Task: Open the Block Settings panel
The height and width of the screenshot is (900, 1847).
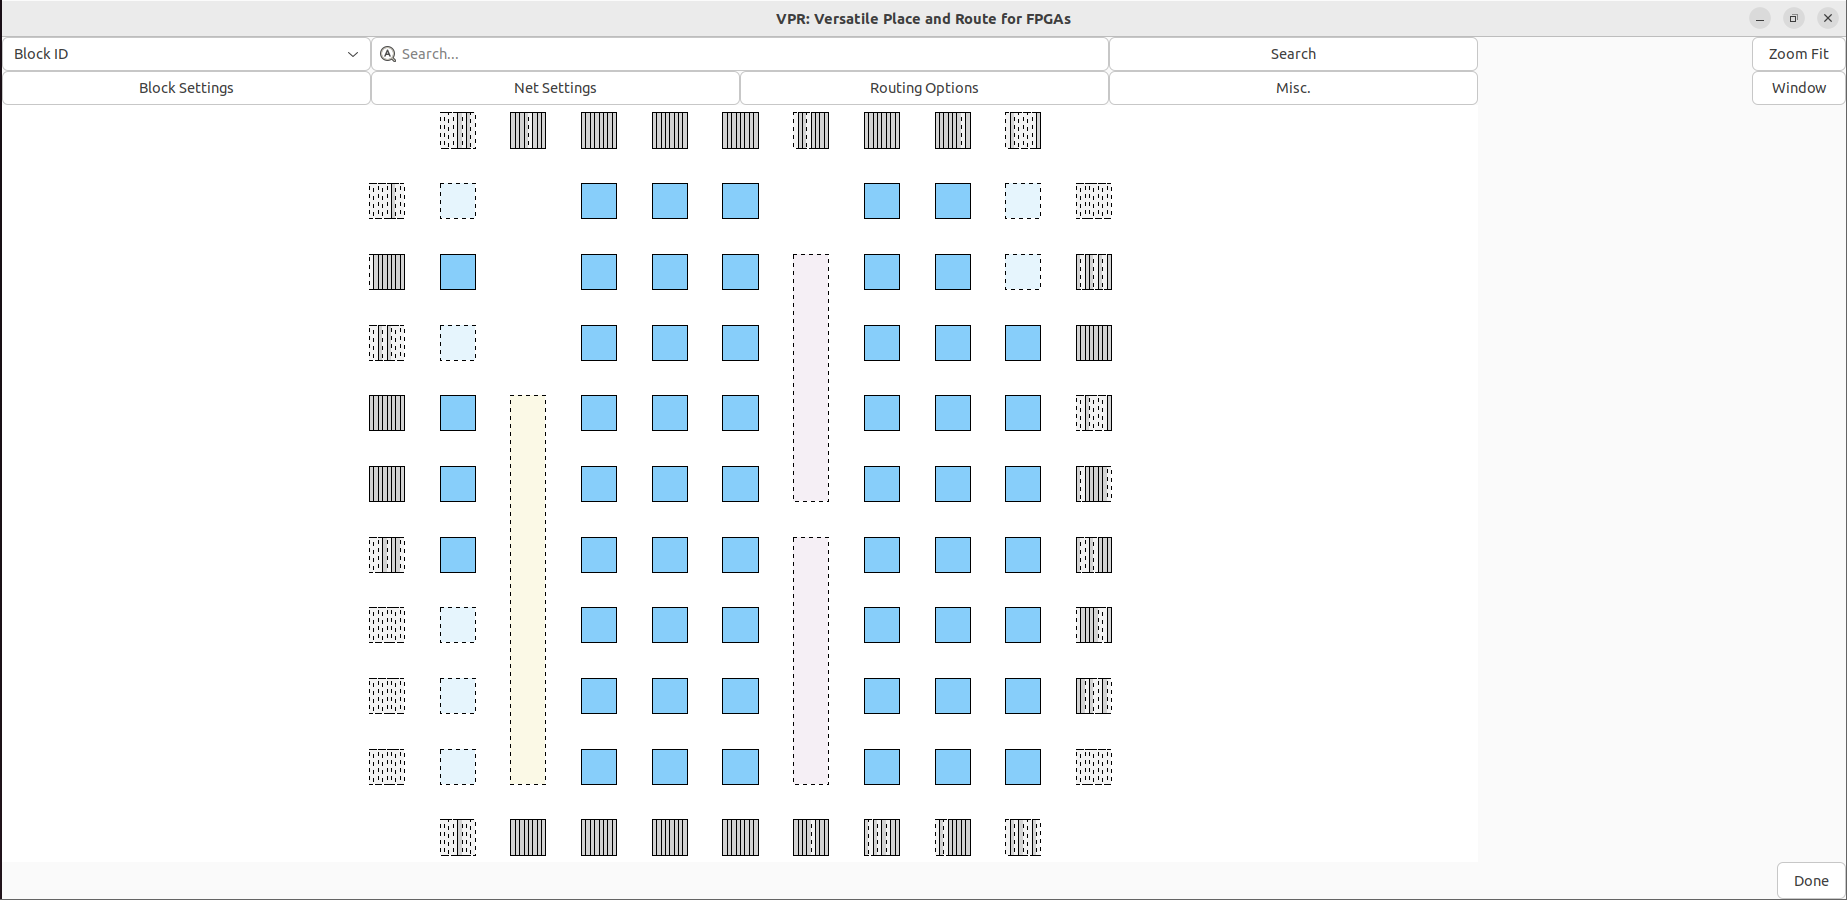Action: tap(186, 88)
